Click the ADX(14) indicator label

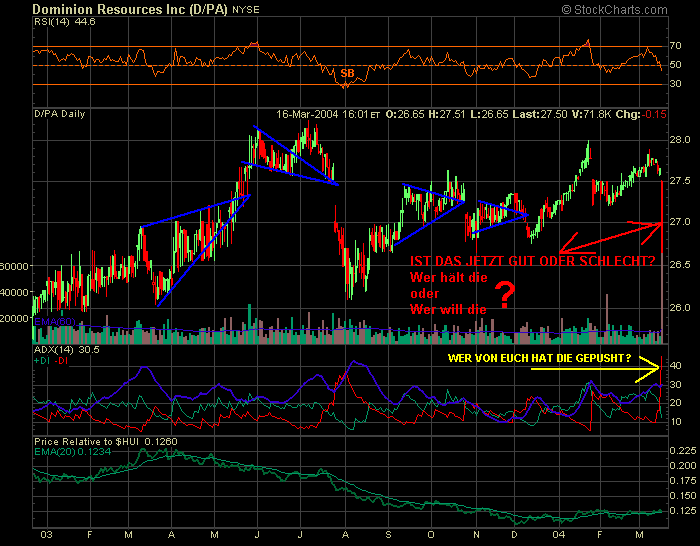point(54,350)
